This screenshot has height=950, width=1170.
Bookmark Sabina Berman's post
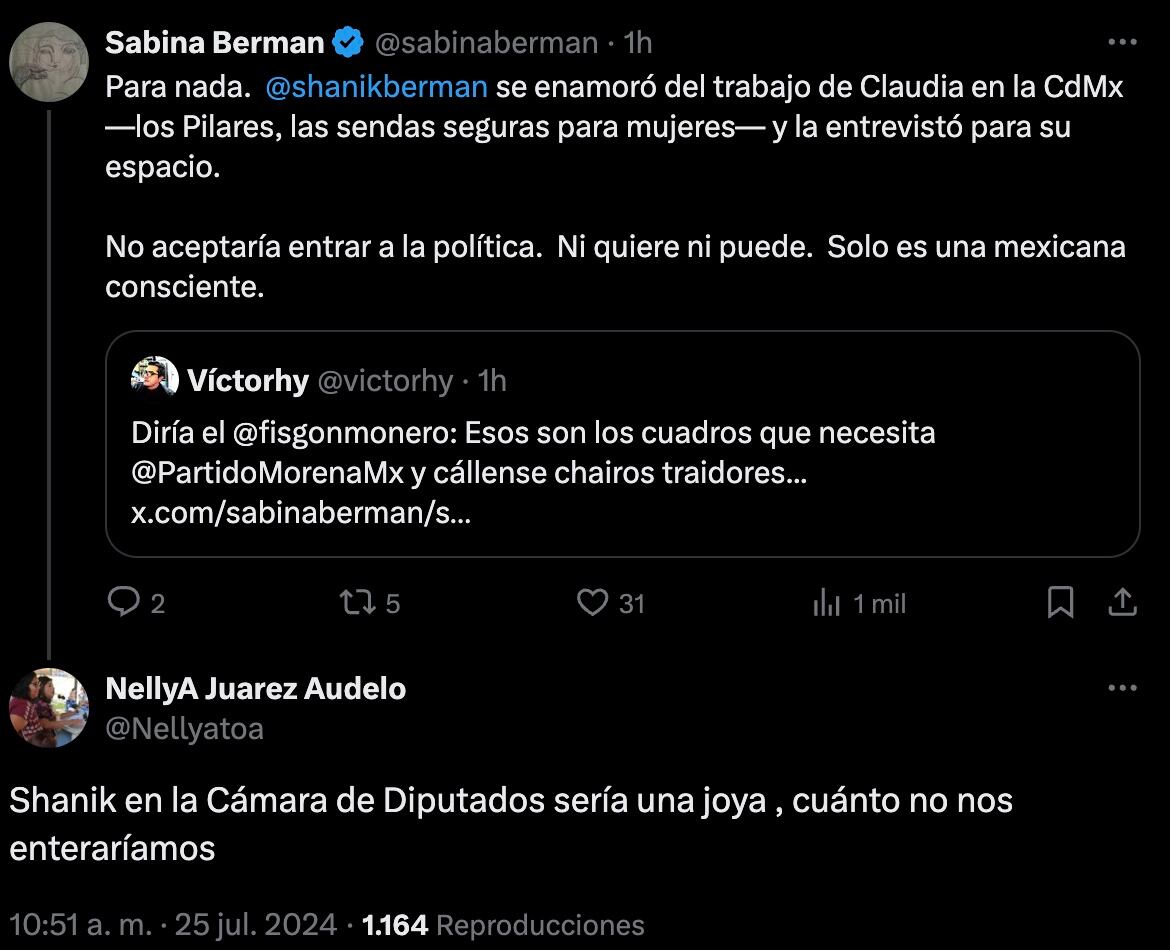(1060, 602)
